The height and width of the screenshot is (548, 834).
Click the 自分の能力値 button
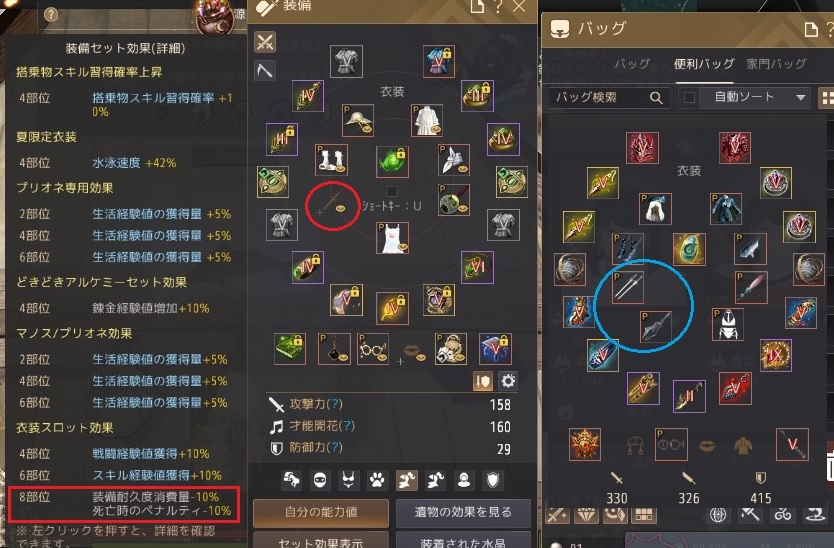click(x=321, y=512)
